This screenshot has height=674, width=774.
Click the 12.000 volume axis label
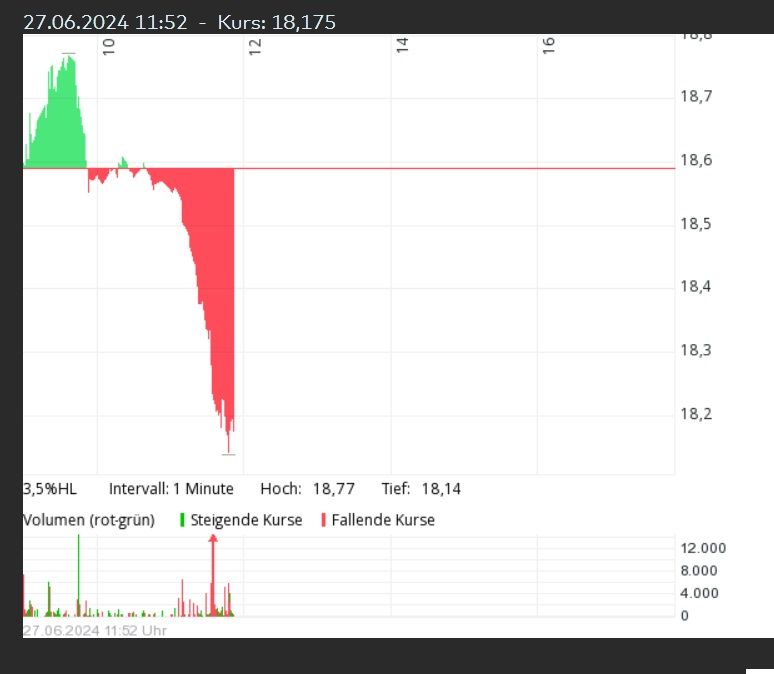pyautogui.click(x=703, y=548)
